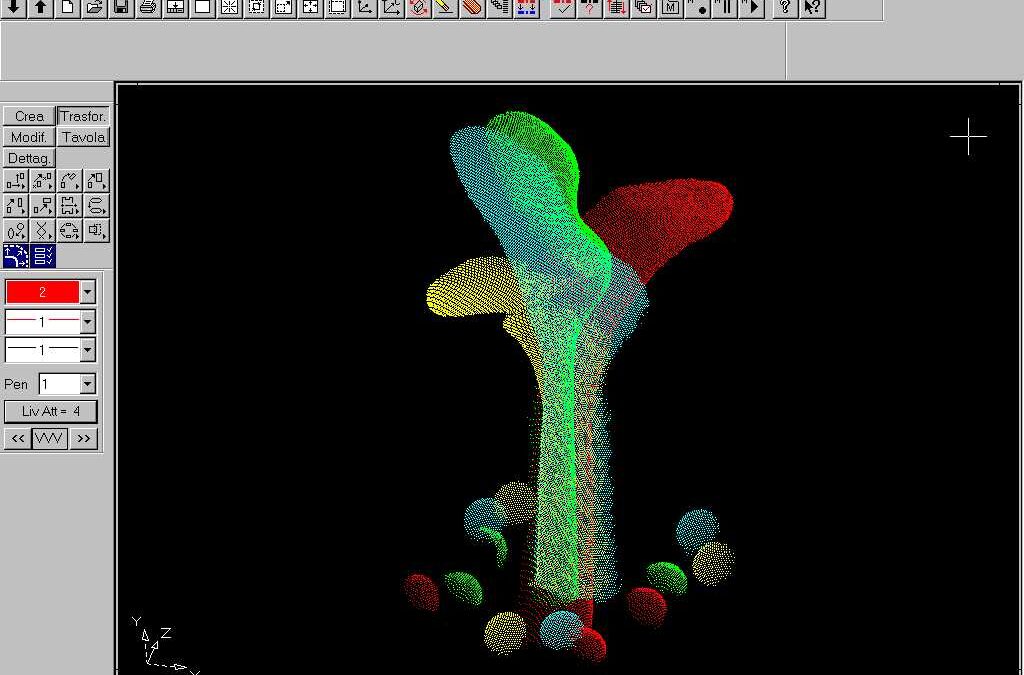Click the red color swatch labeled 2

coord(42,292)
